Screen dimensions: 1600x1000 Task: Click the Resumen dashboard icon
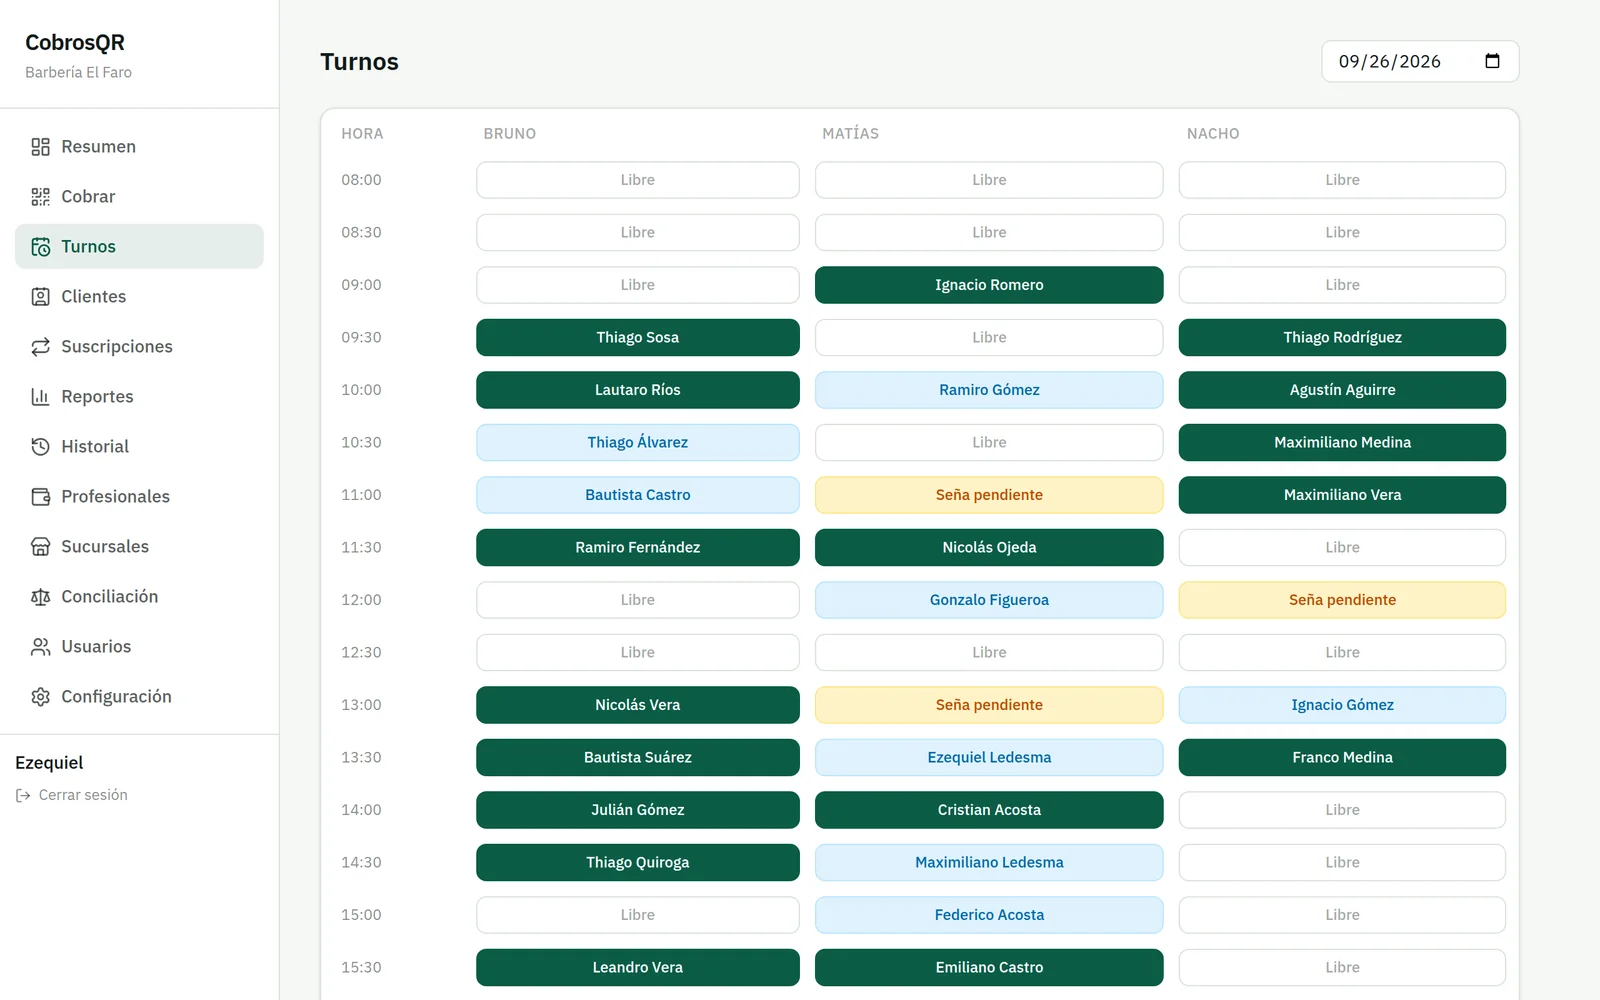[x=40, y=147]
